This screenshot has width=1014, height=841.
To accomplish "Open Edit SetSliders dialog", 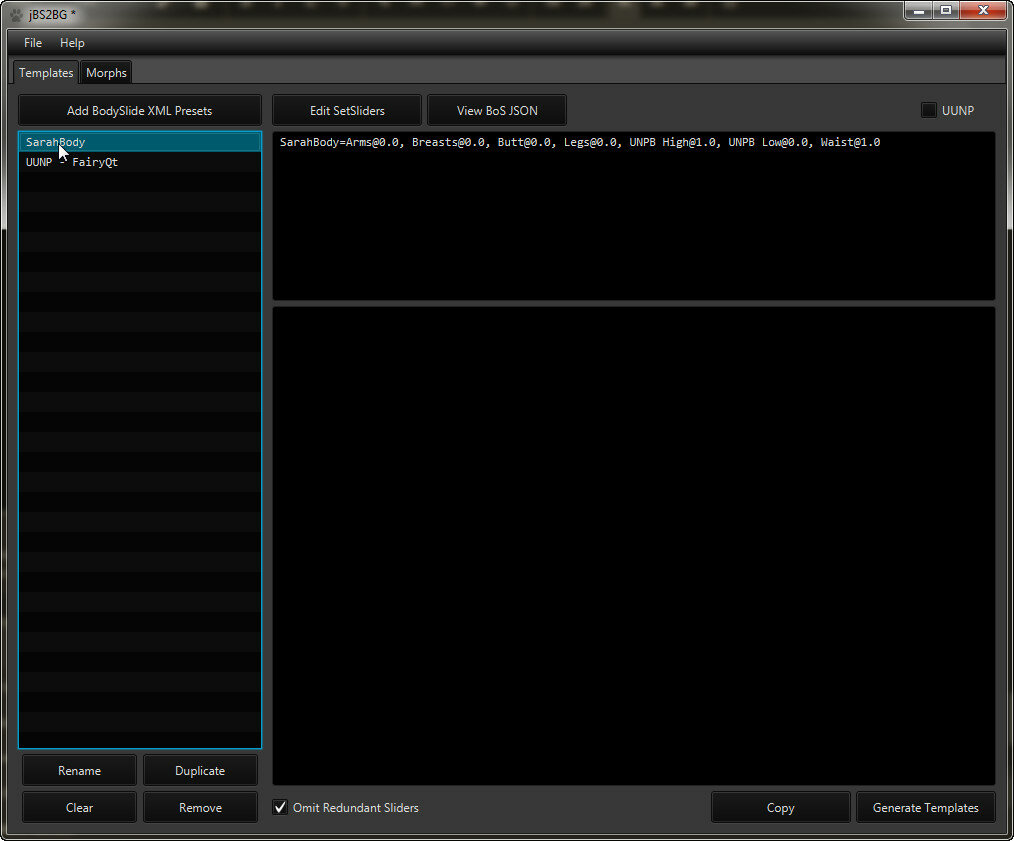I will (347, 111).
